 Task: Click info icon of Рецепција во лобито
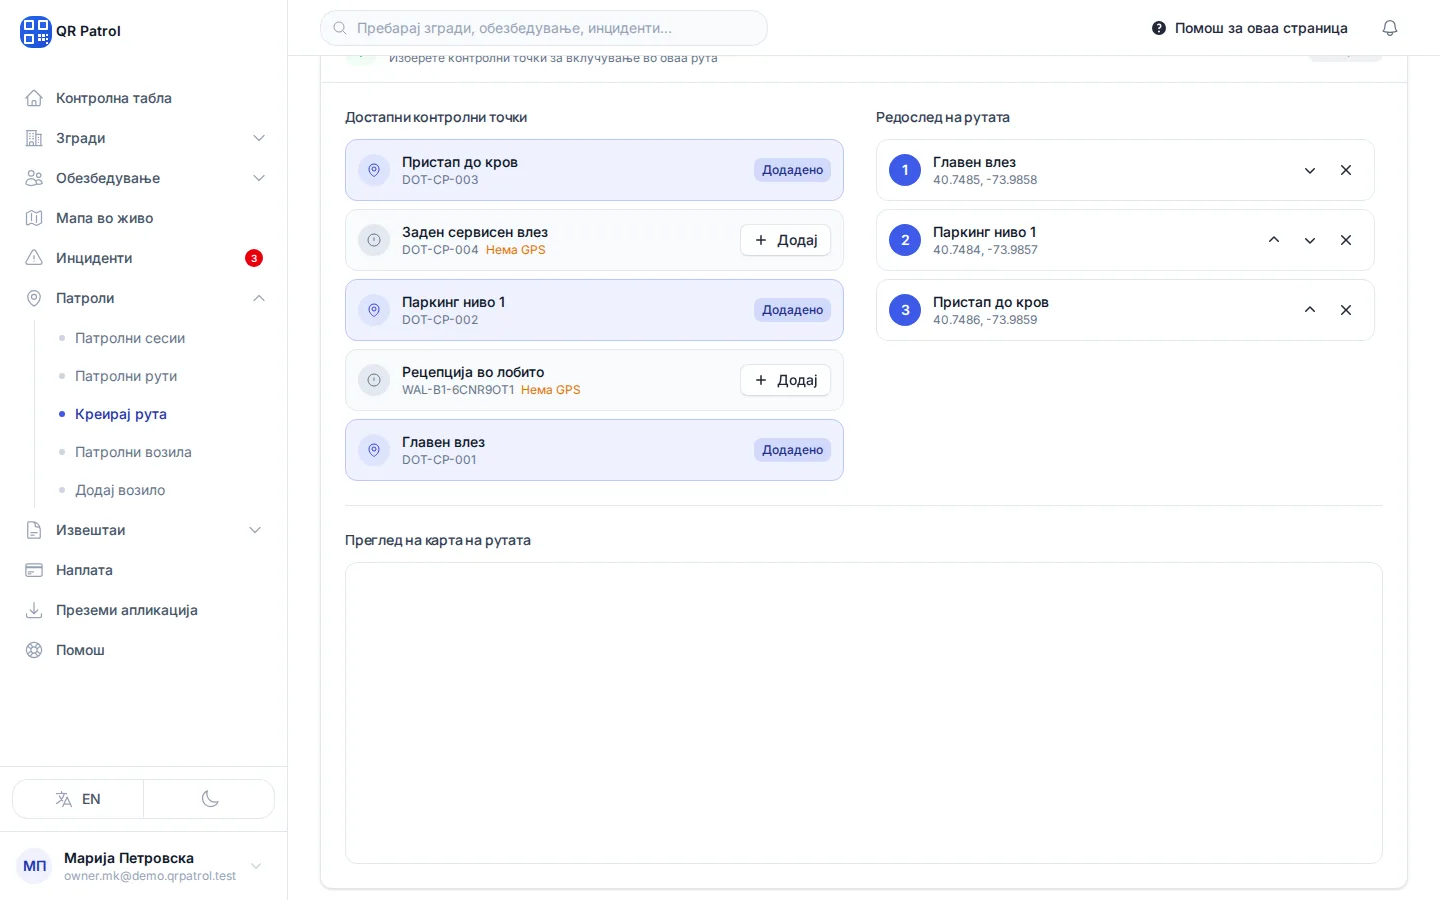(x=374, y=380)
